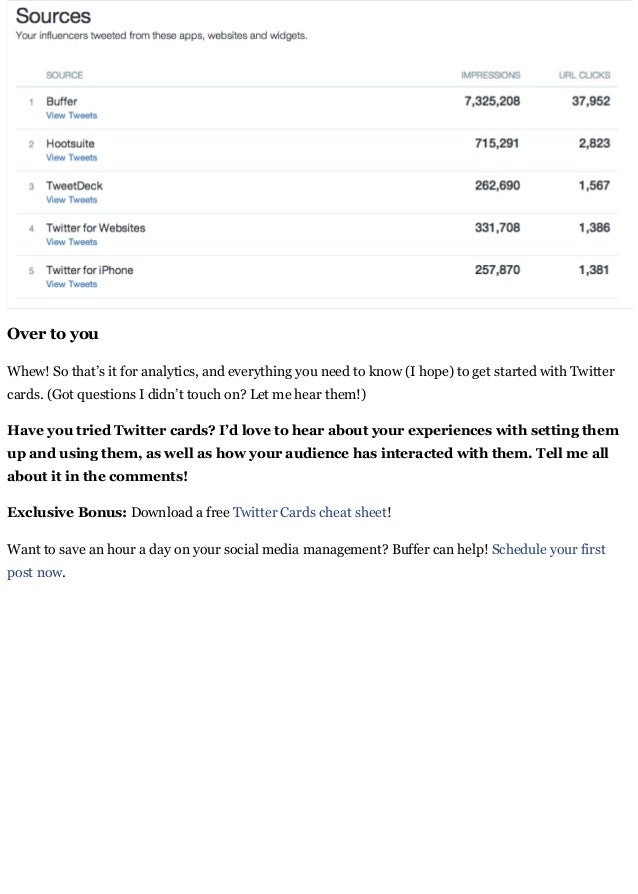Sort by the URL CLICKS column header
The image size is (638, 894).
tap(584, 75)
